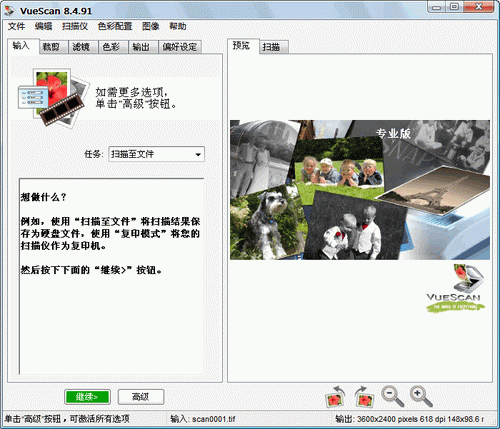
Task: Zoom out using the minus magnifier
Action: point(393,396)
